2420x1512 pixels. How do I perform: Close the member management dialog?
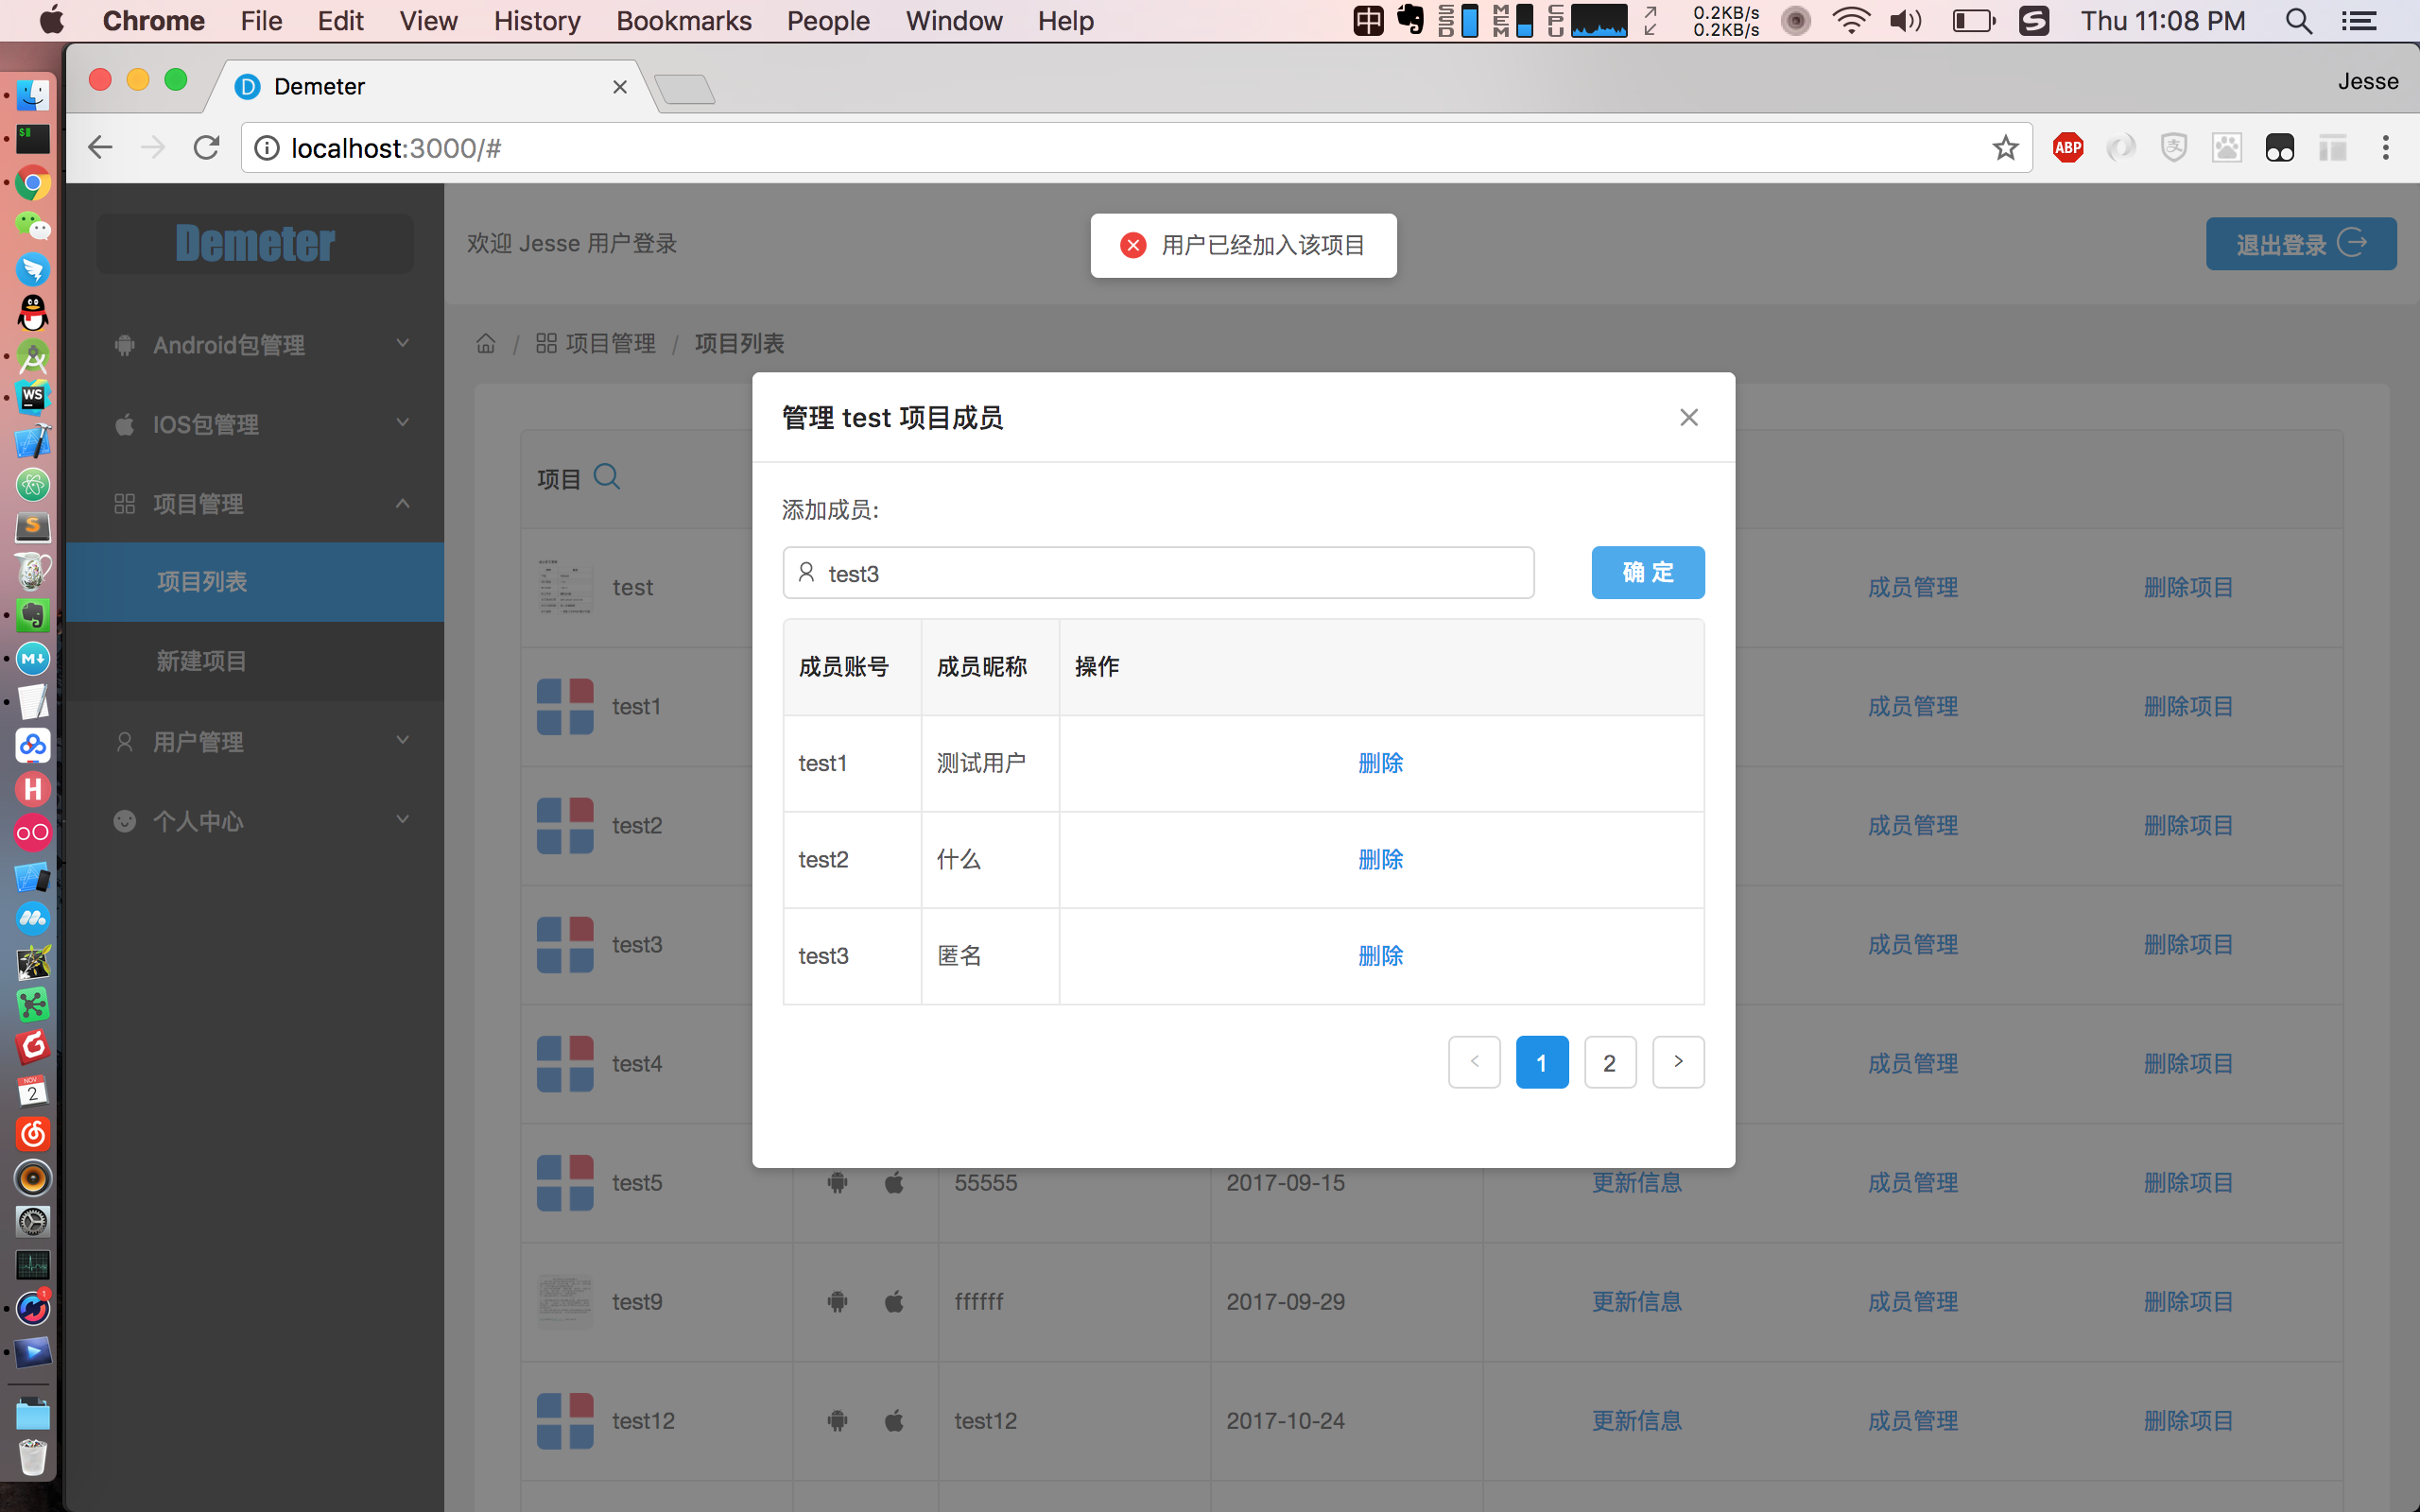(1688, 417)
